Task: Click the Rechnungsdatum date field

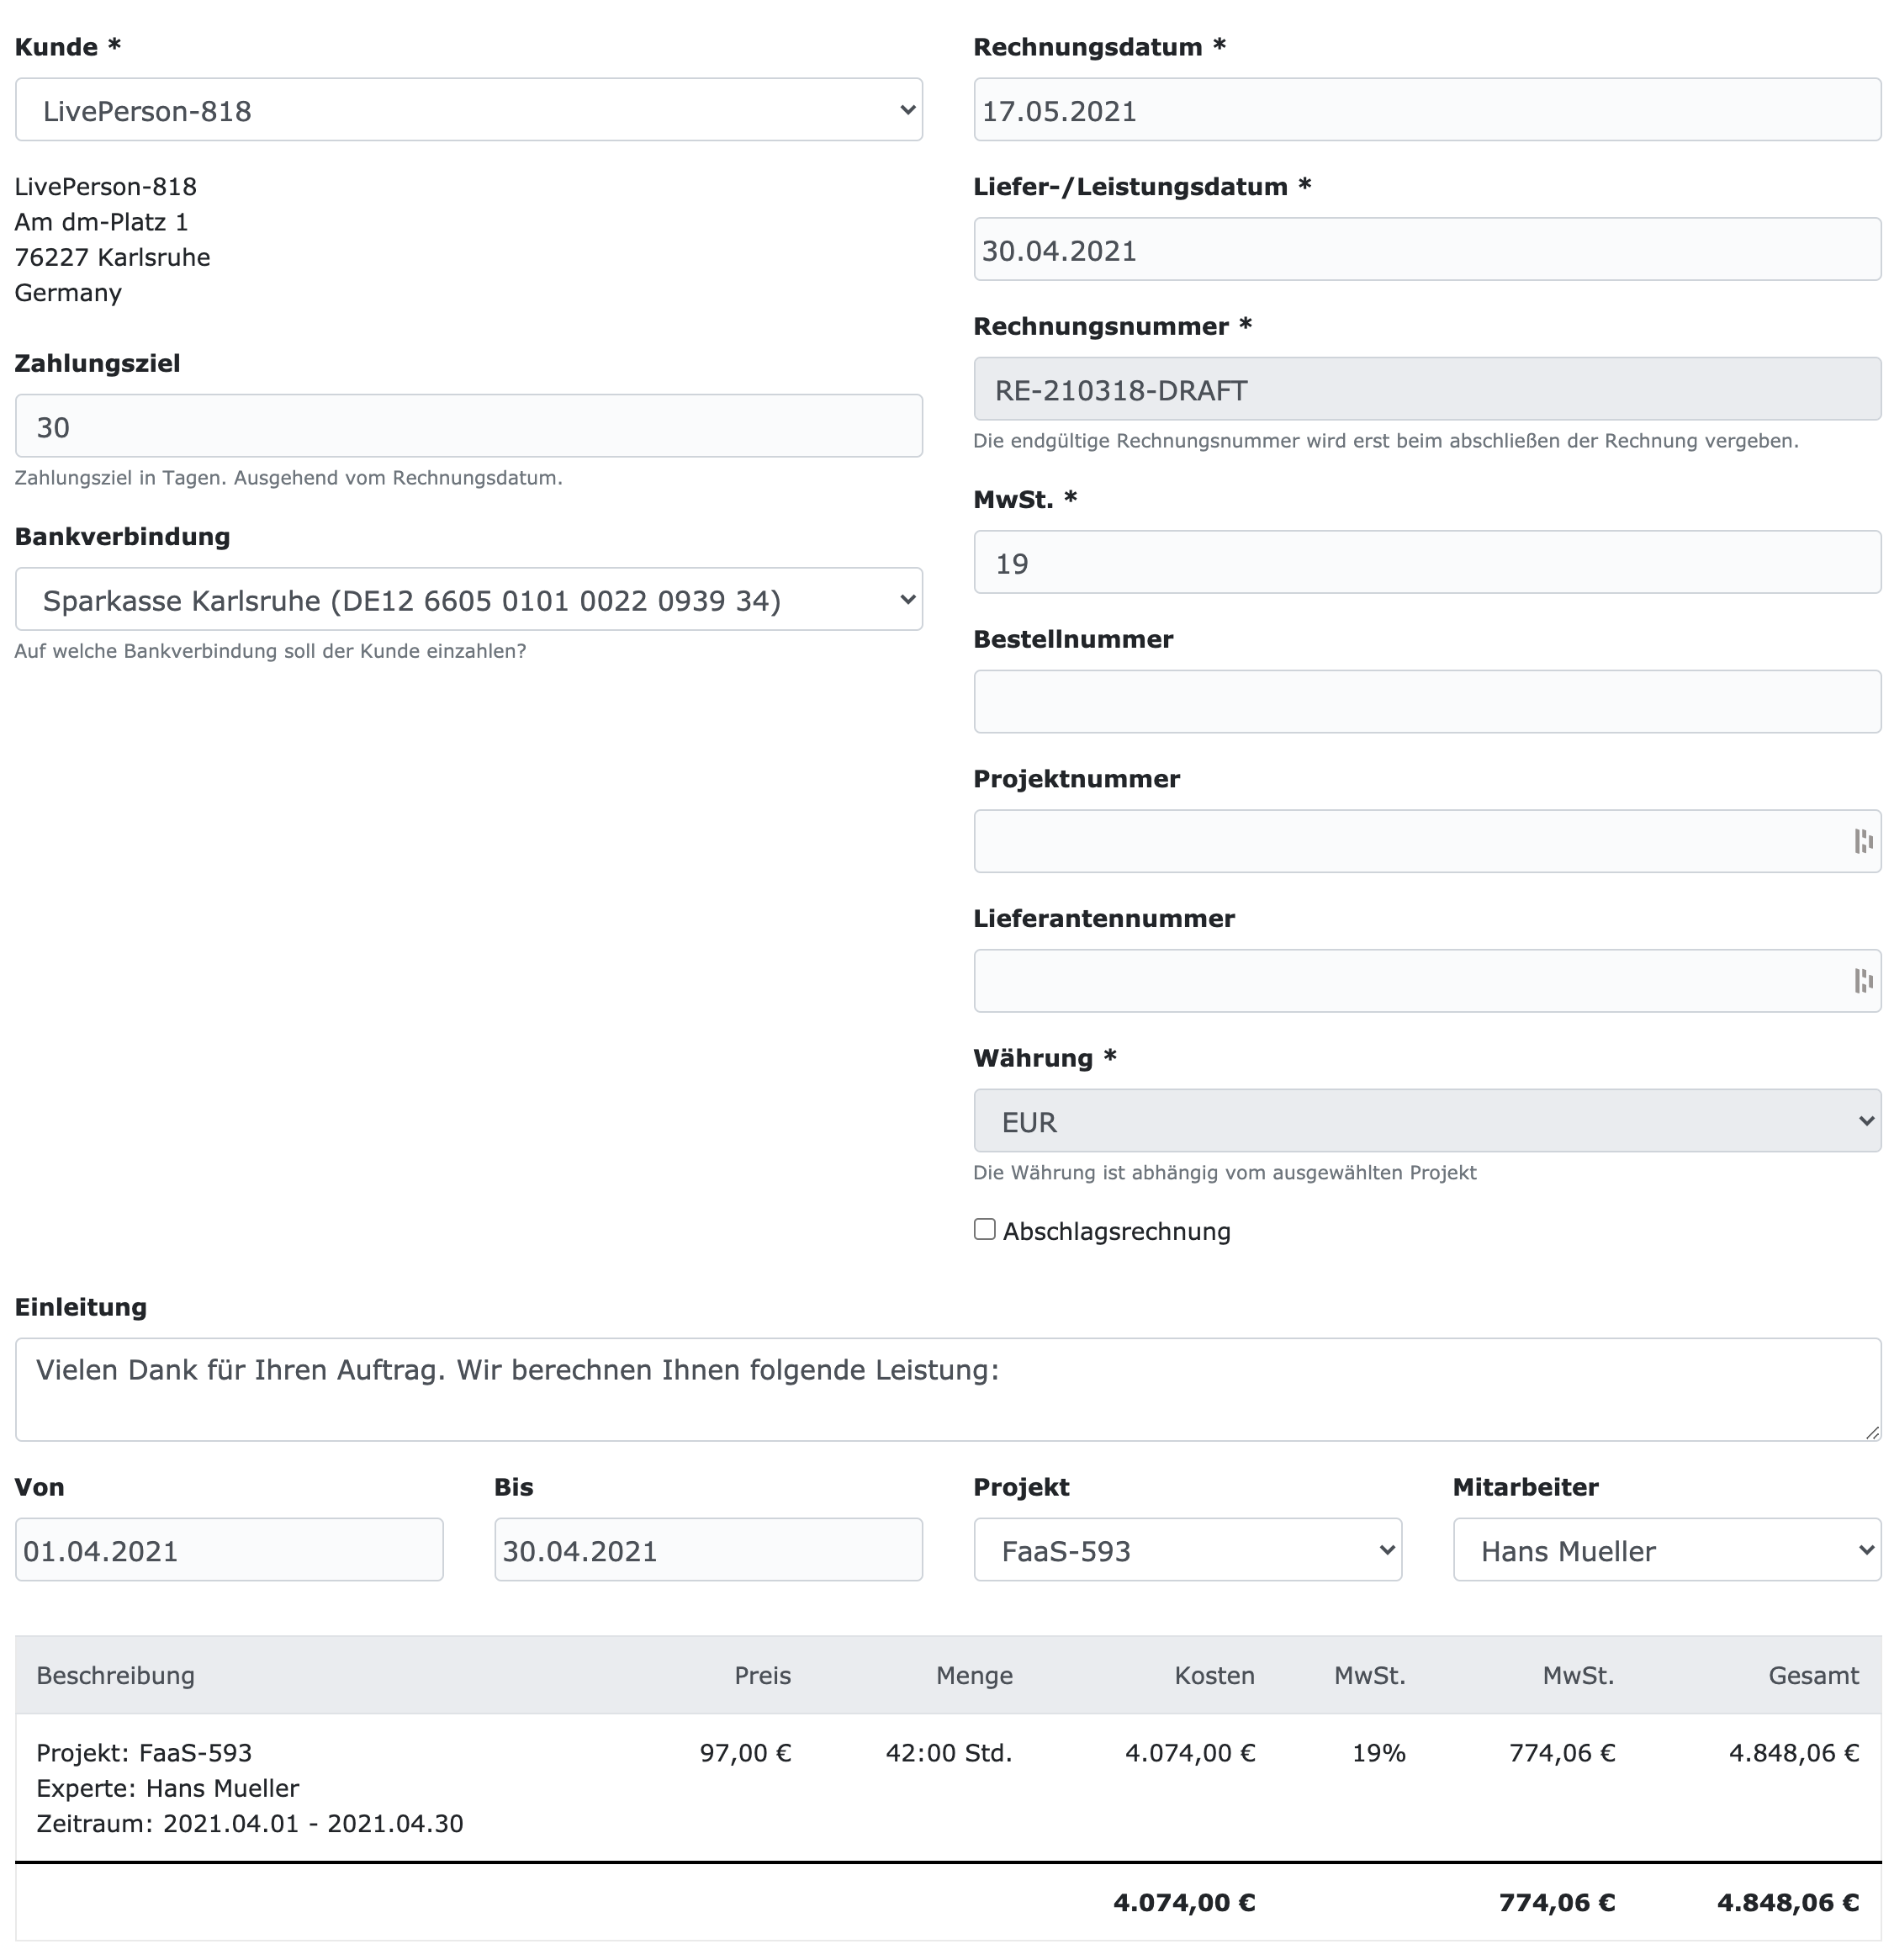Action: pyautogui.click(x=1426, y=110)
